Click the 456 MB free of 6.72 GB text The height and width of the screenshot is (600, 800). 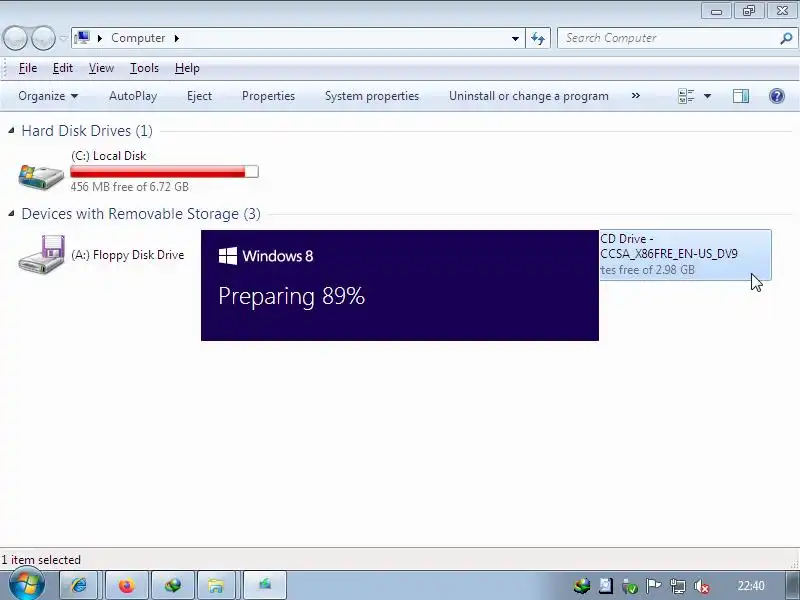click(130, 187)
